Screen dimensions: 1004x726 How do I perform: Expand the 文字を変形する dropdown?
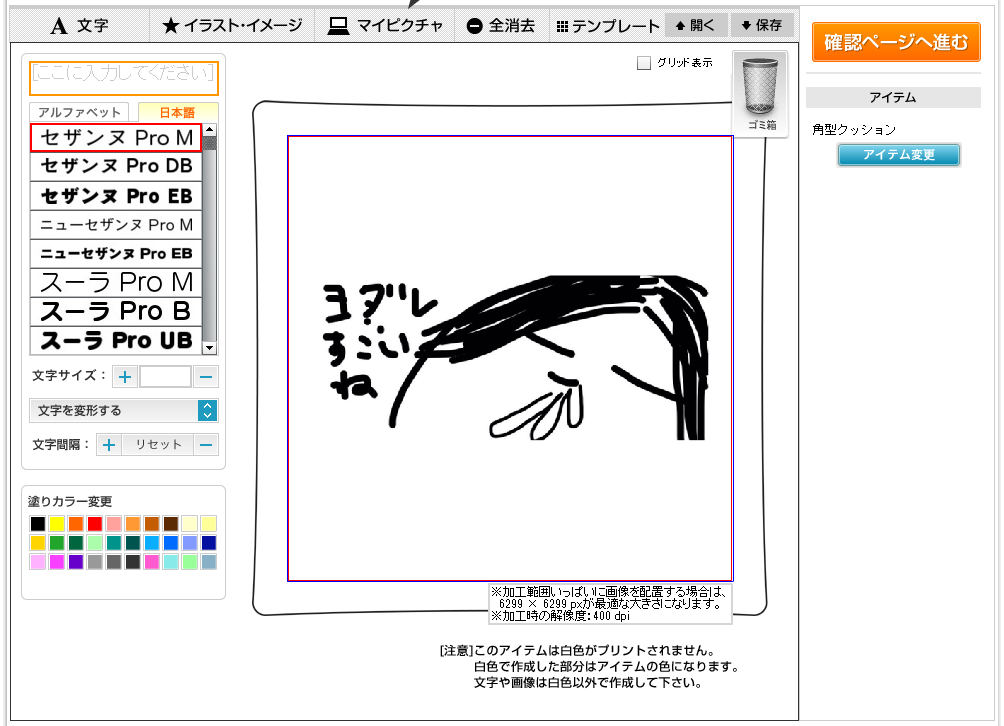point(124,410)
